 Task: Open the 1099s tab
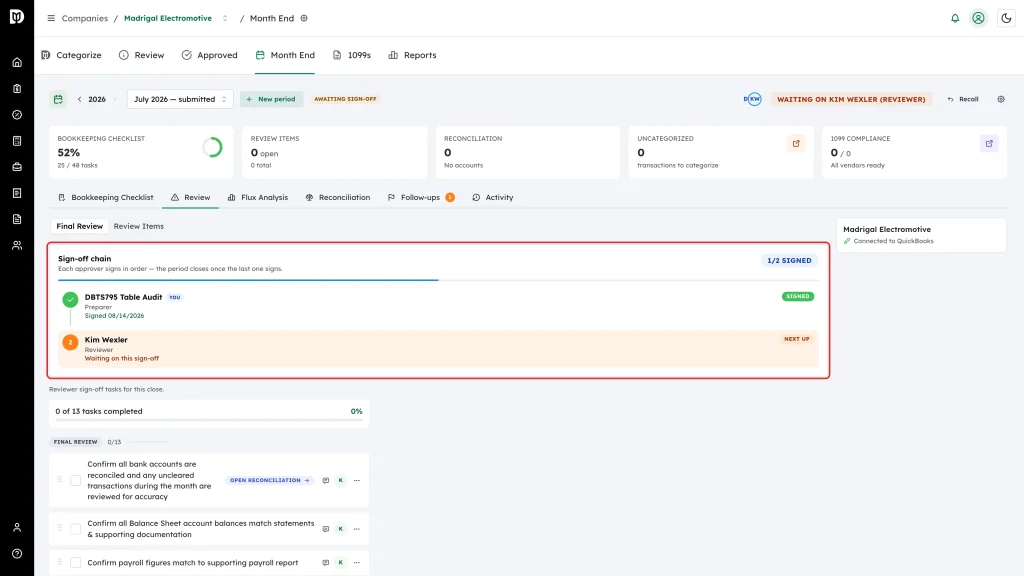click(352, 56)
